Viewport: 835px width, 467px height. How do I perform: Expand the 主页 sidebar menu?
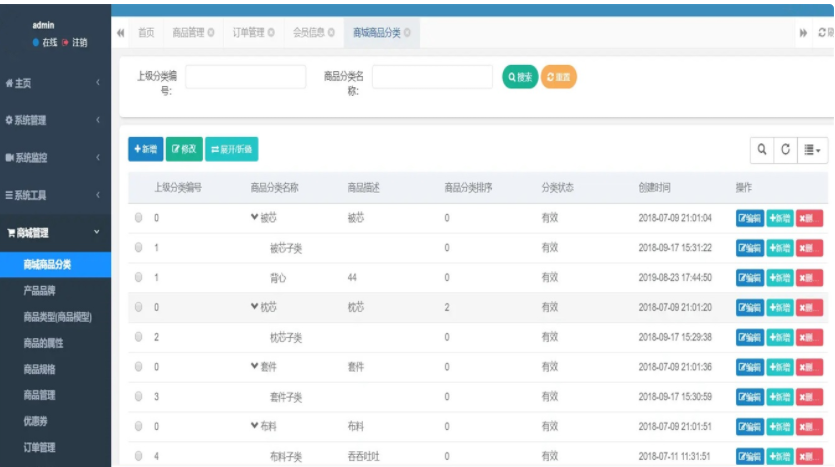tap(55, 83)
